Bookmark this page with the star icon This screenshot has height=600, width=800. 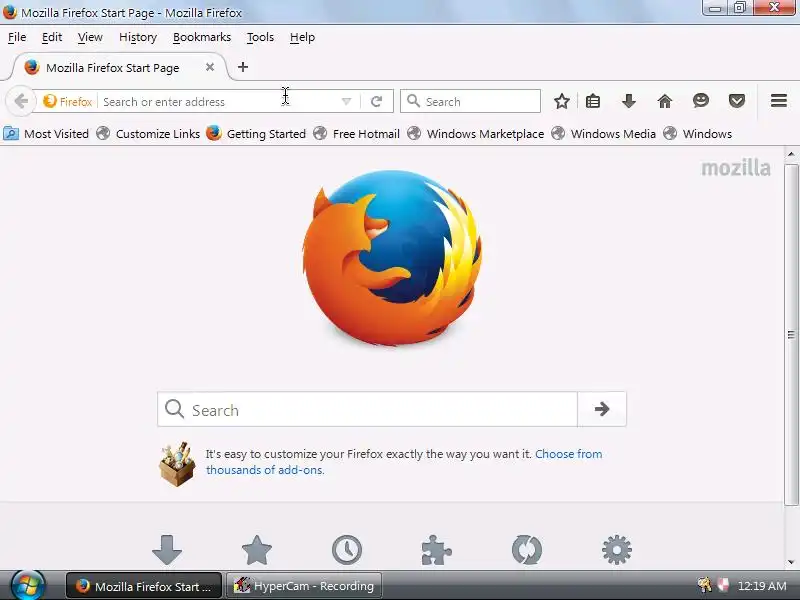(x=562, y=102)
